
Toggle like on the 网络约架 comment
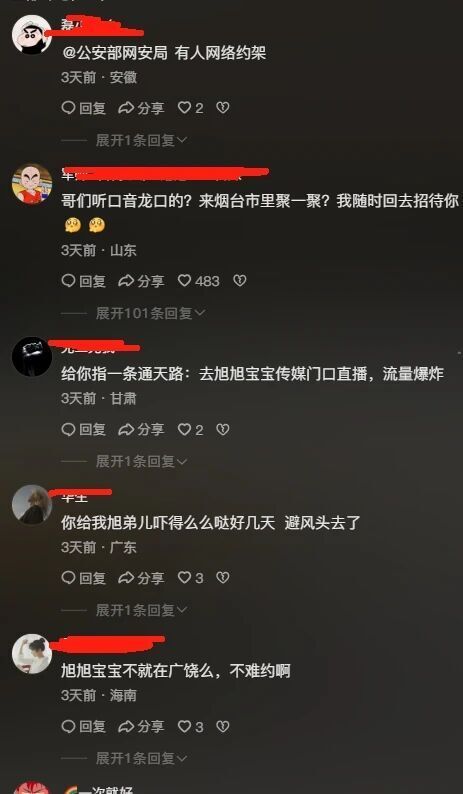pos(191,108)
